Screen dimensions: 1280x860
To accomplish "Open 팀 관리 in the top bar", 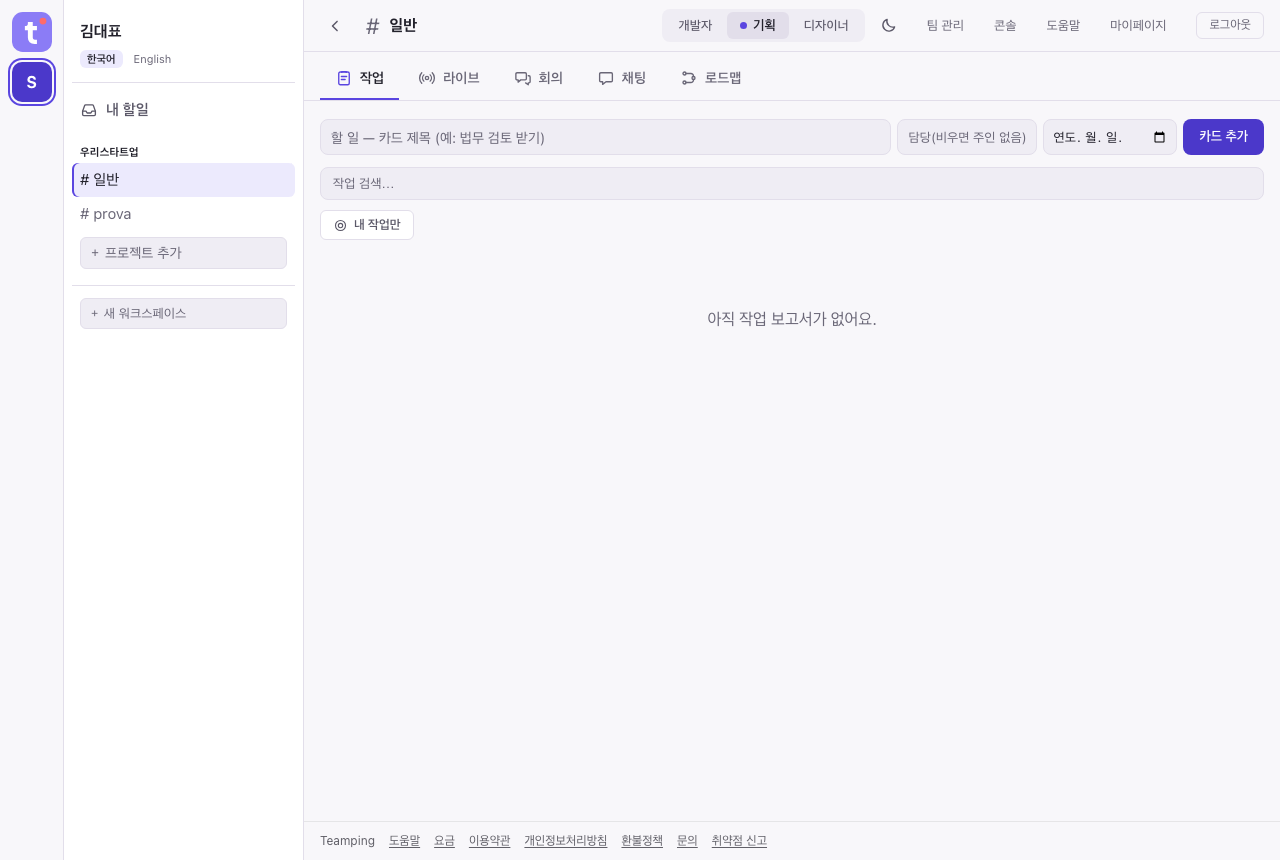I will (x=945, y=26).
